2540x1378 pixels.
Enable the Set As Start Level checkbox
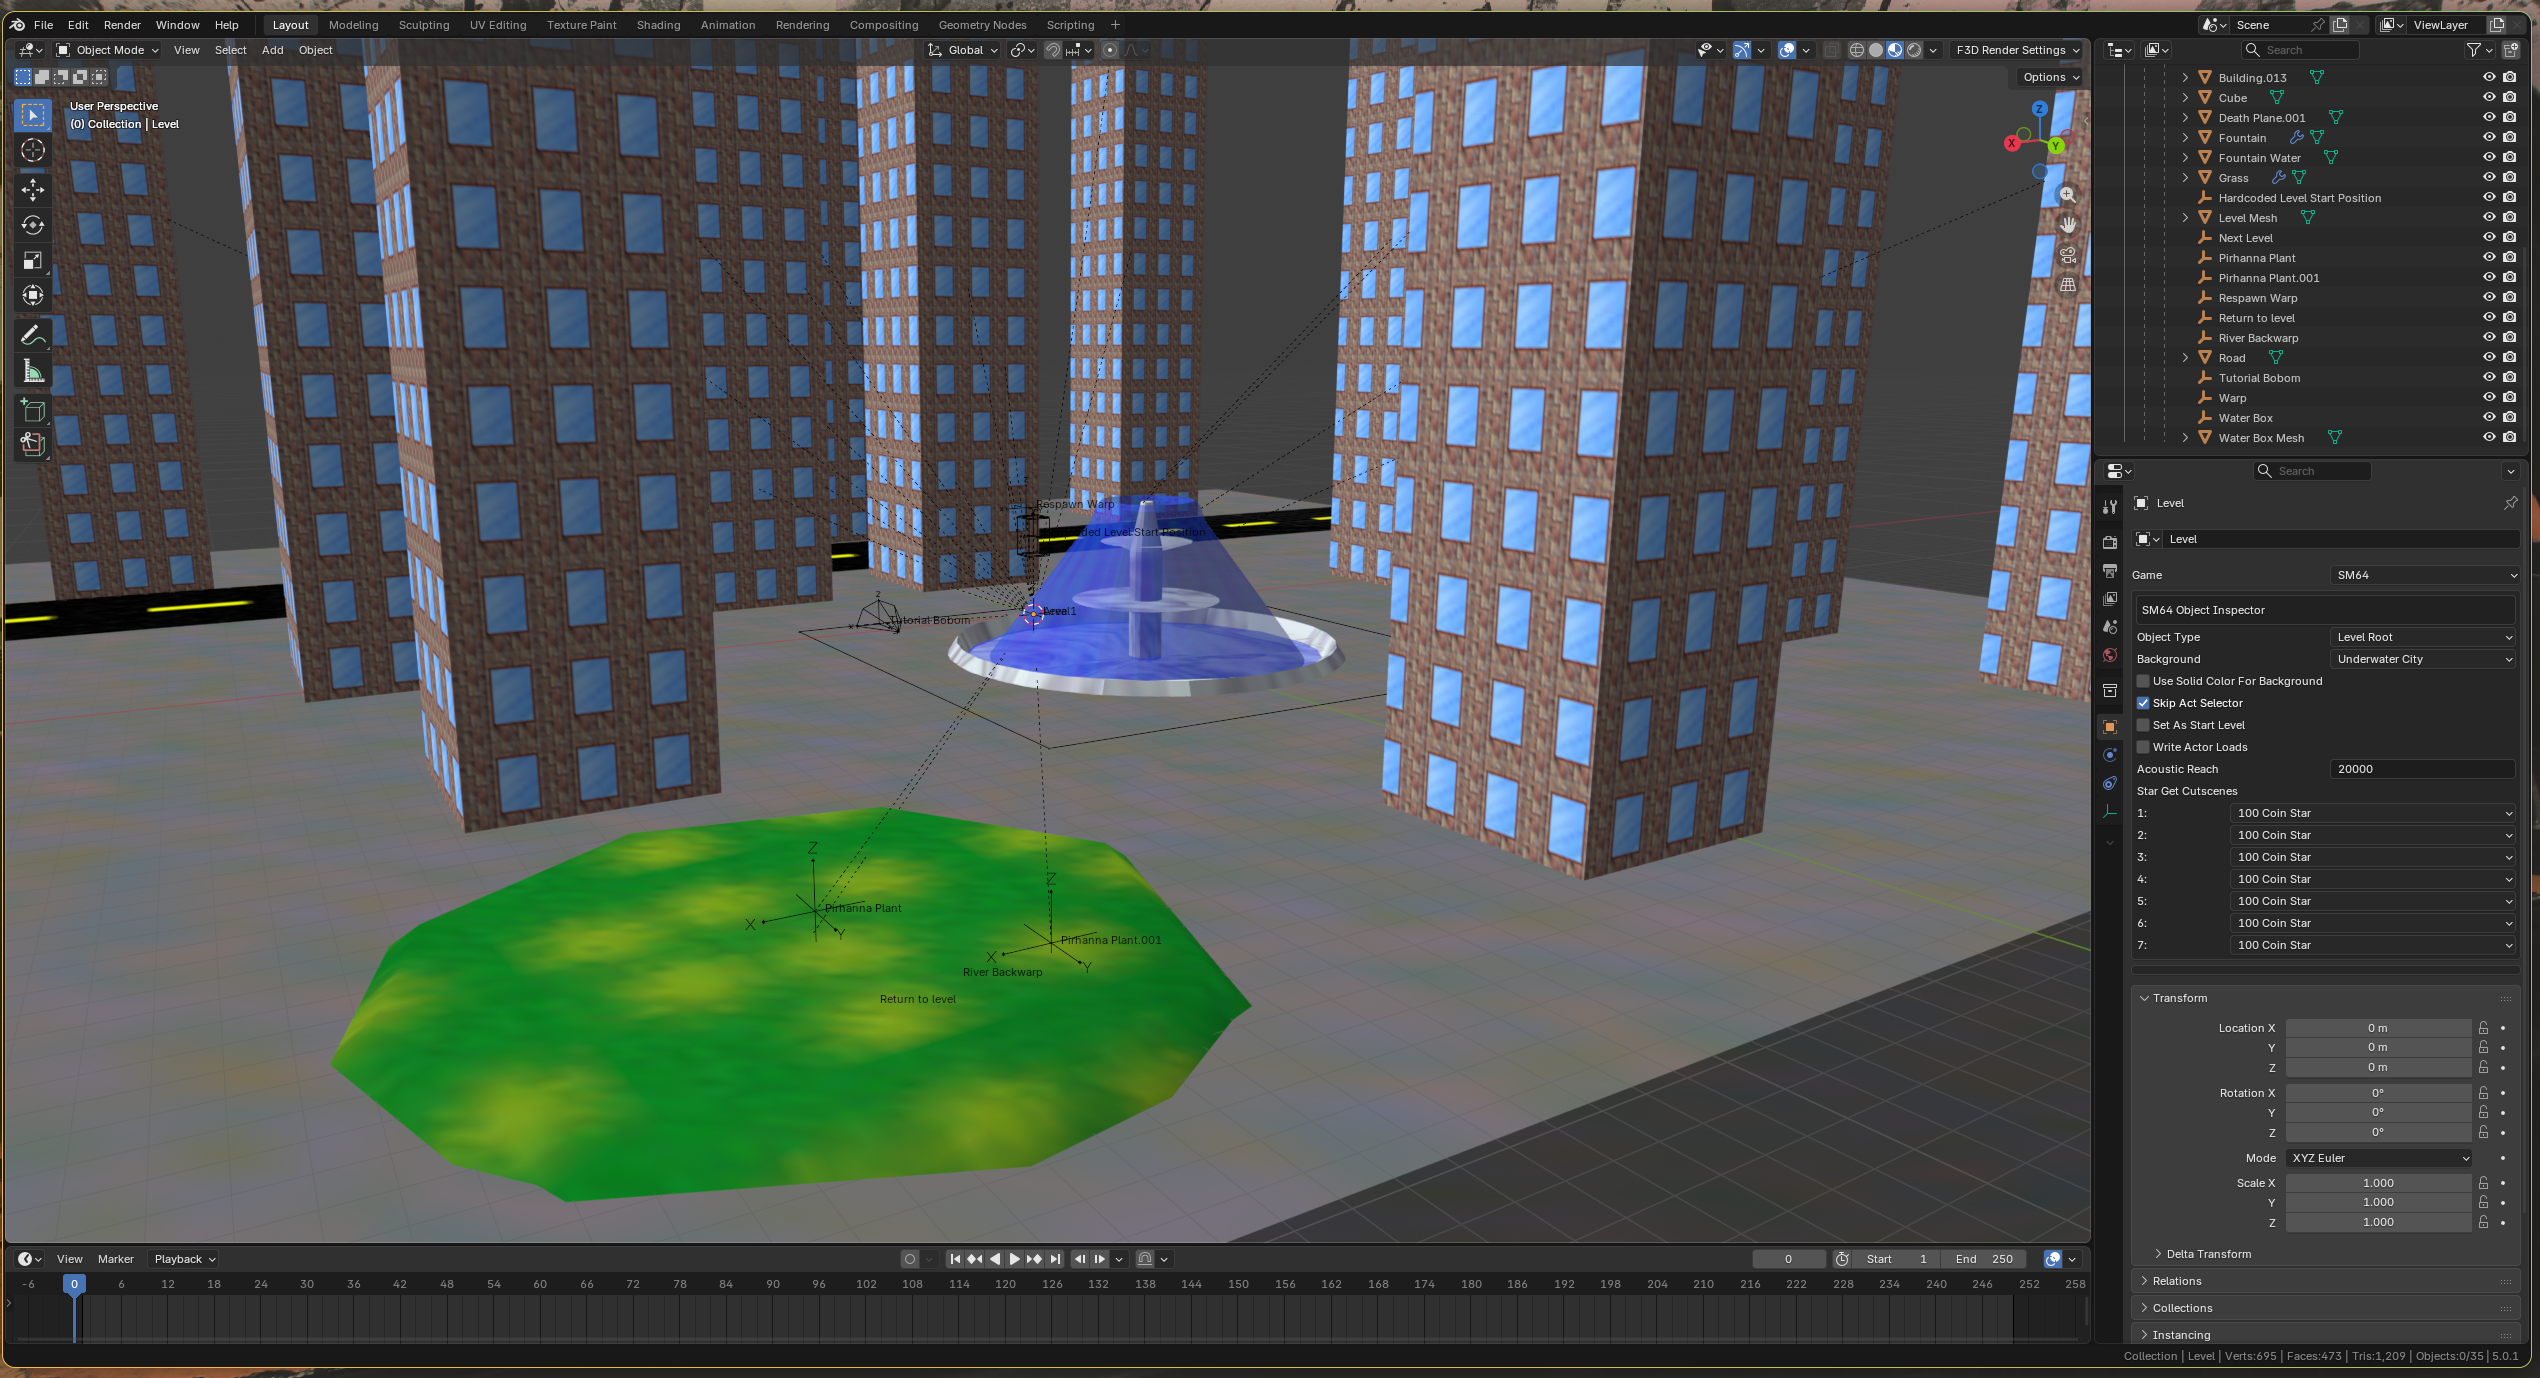(2143, 725)
